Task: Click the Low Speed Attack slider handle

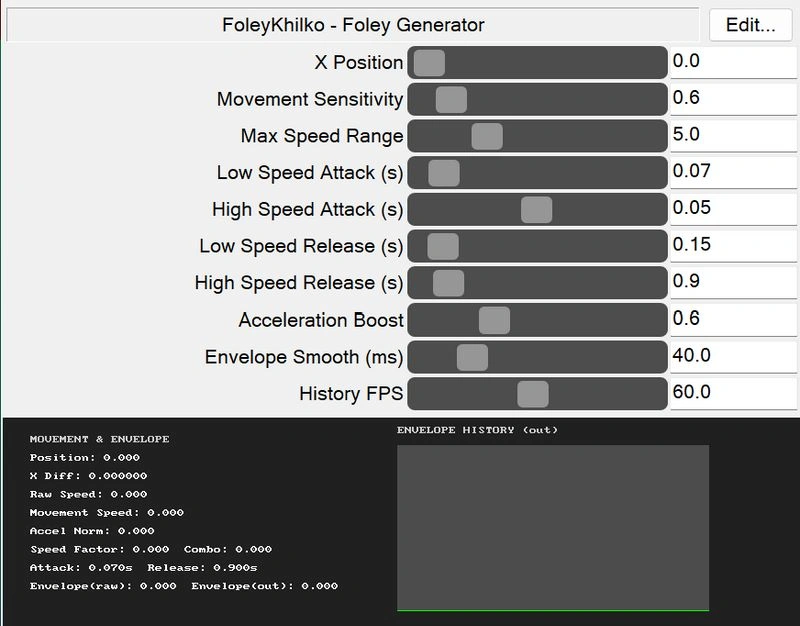Action: coord(444,173)
